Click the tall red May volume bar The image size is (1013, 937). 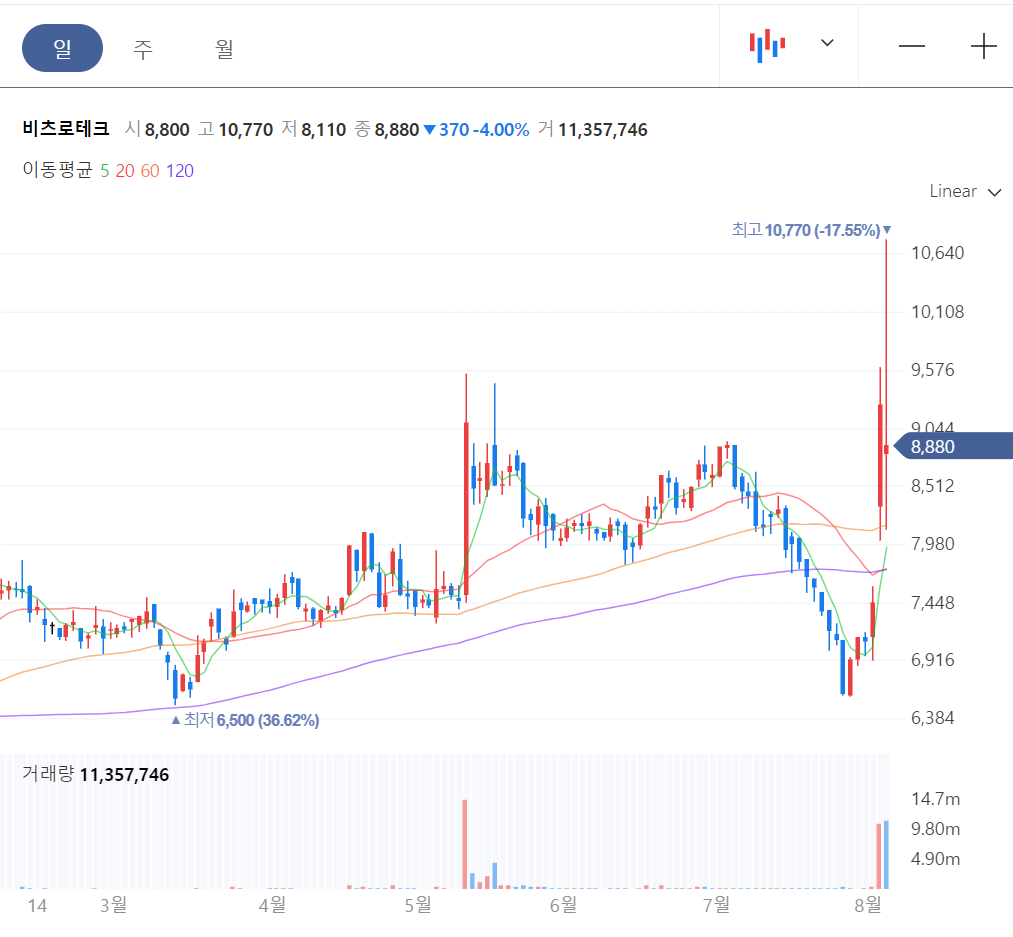(465, 844)
